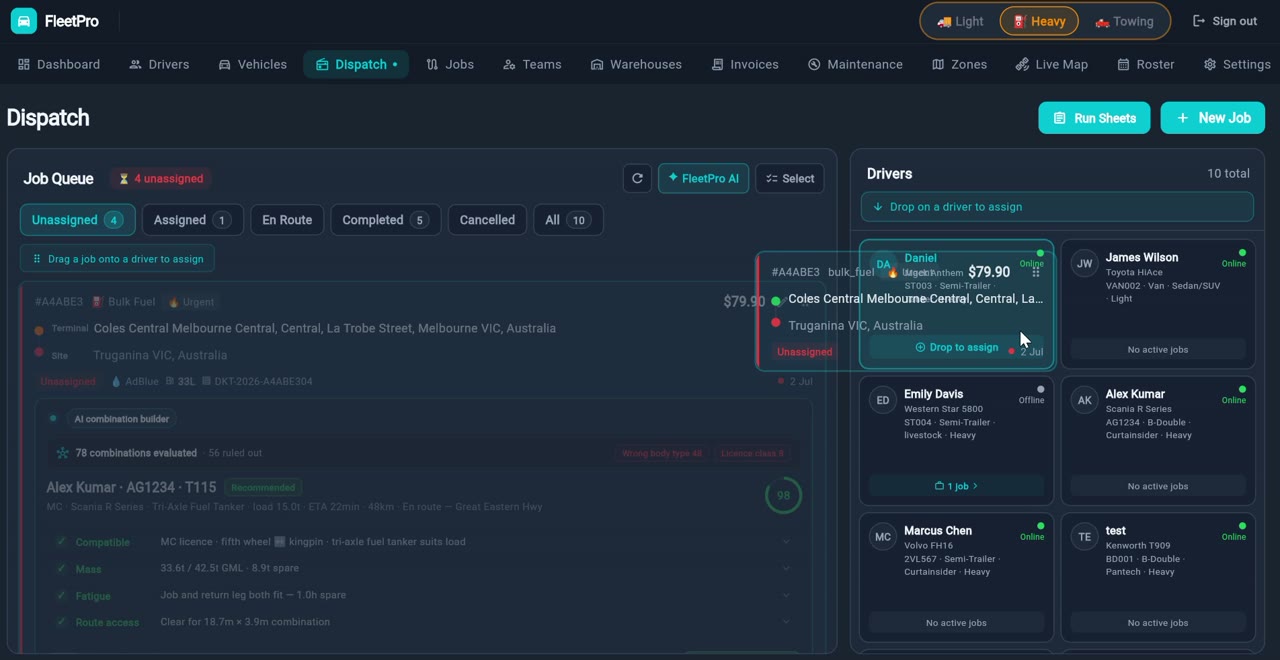
Task: Show Completed jobs tab
Action: pos(384,220)
